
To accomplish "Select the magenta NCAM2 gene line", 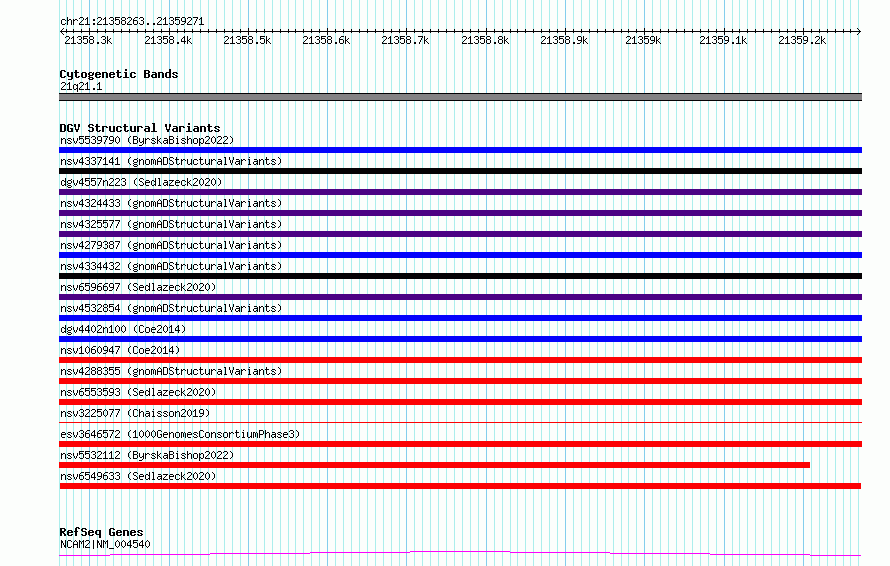I will pyautogui.click(x=460, y=554).
